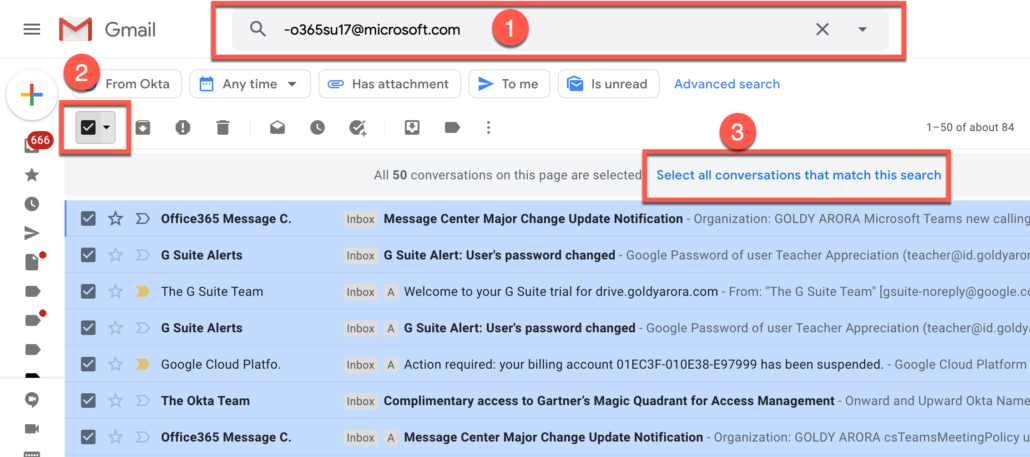Mark selected conversations as read
The height and width of the screenshot is (457, 1030).
tap(277, 127)
